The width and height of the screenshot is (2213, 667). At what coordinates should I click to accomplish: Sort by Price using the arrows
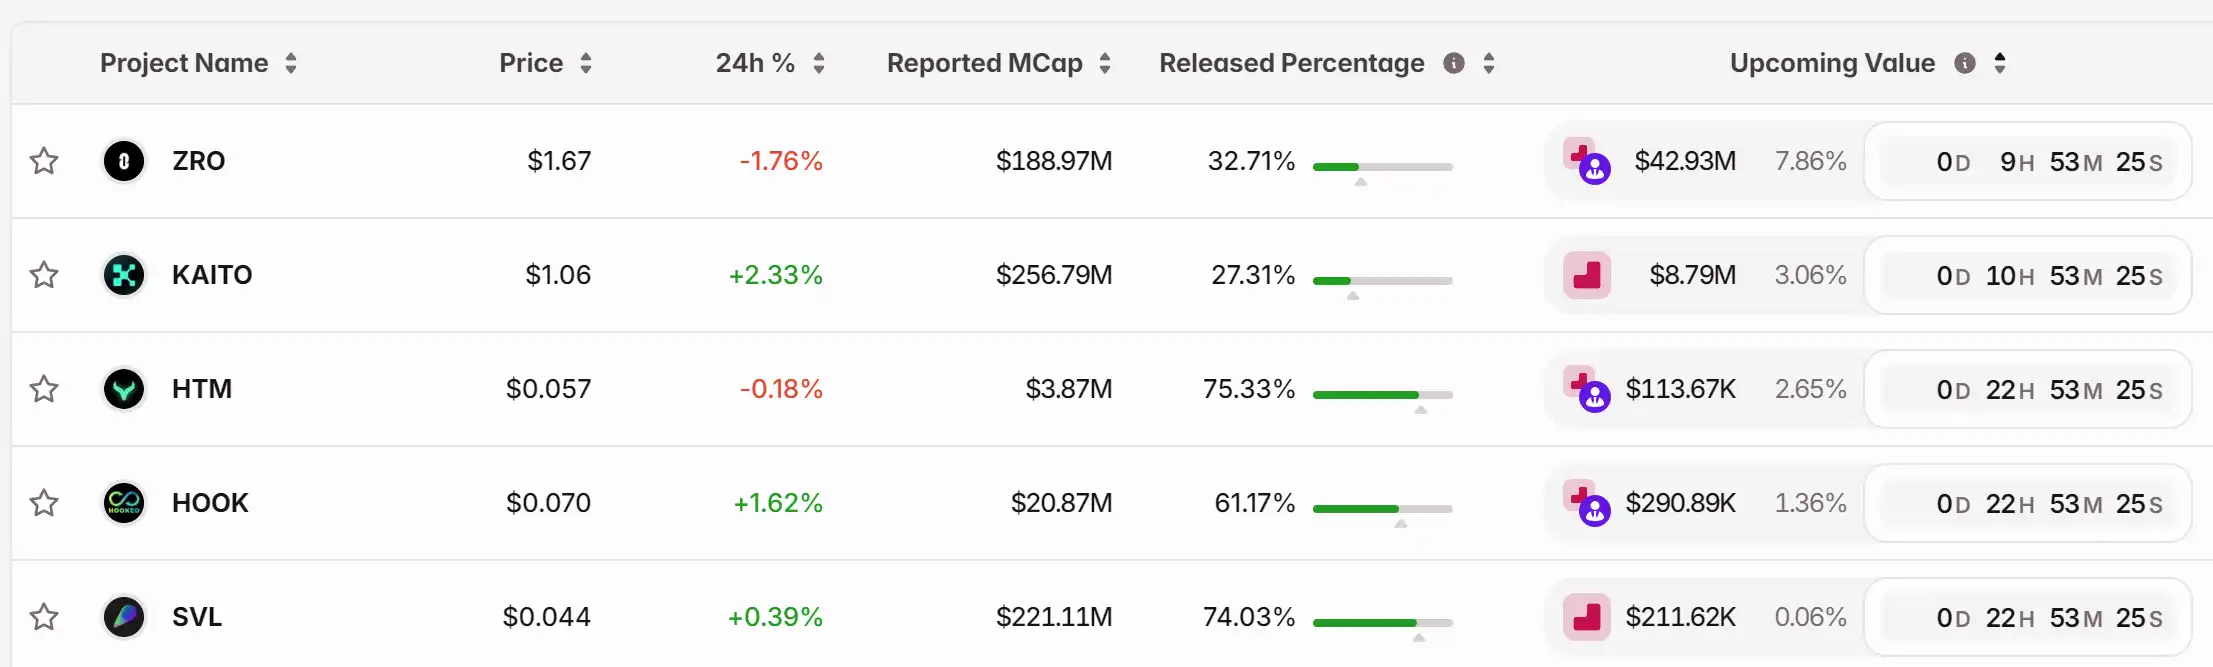[x=586, y=63]
